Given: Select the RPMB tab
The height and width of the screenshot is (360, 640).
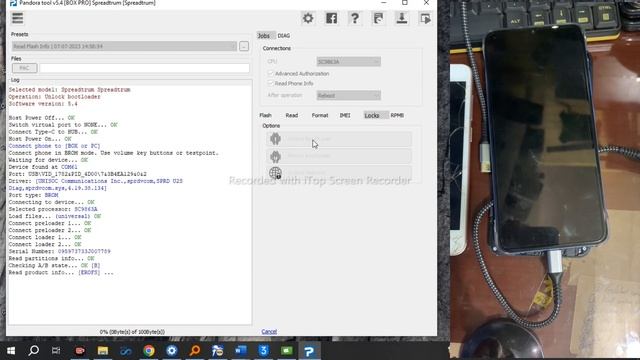Looking at the screenshot, I should point(397,116).
